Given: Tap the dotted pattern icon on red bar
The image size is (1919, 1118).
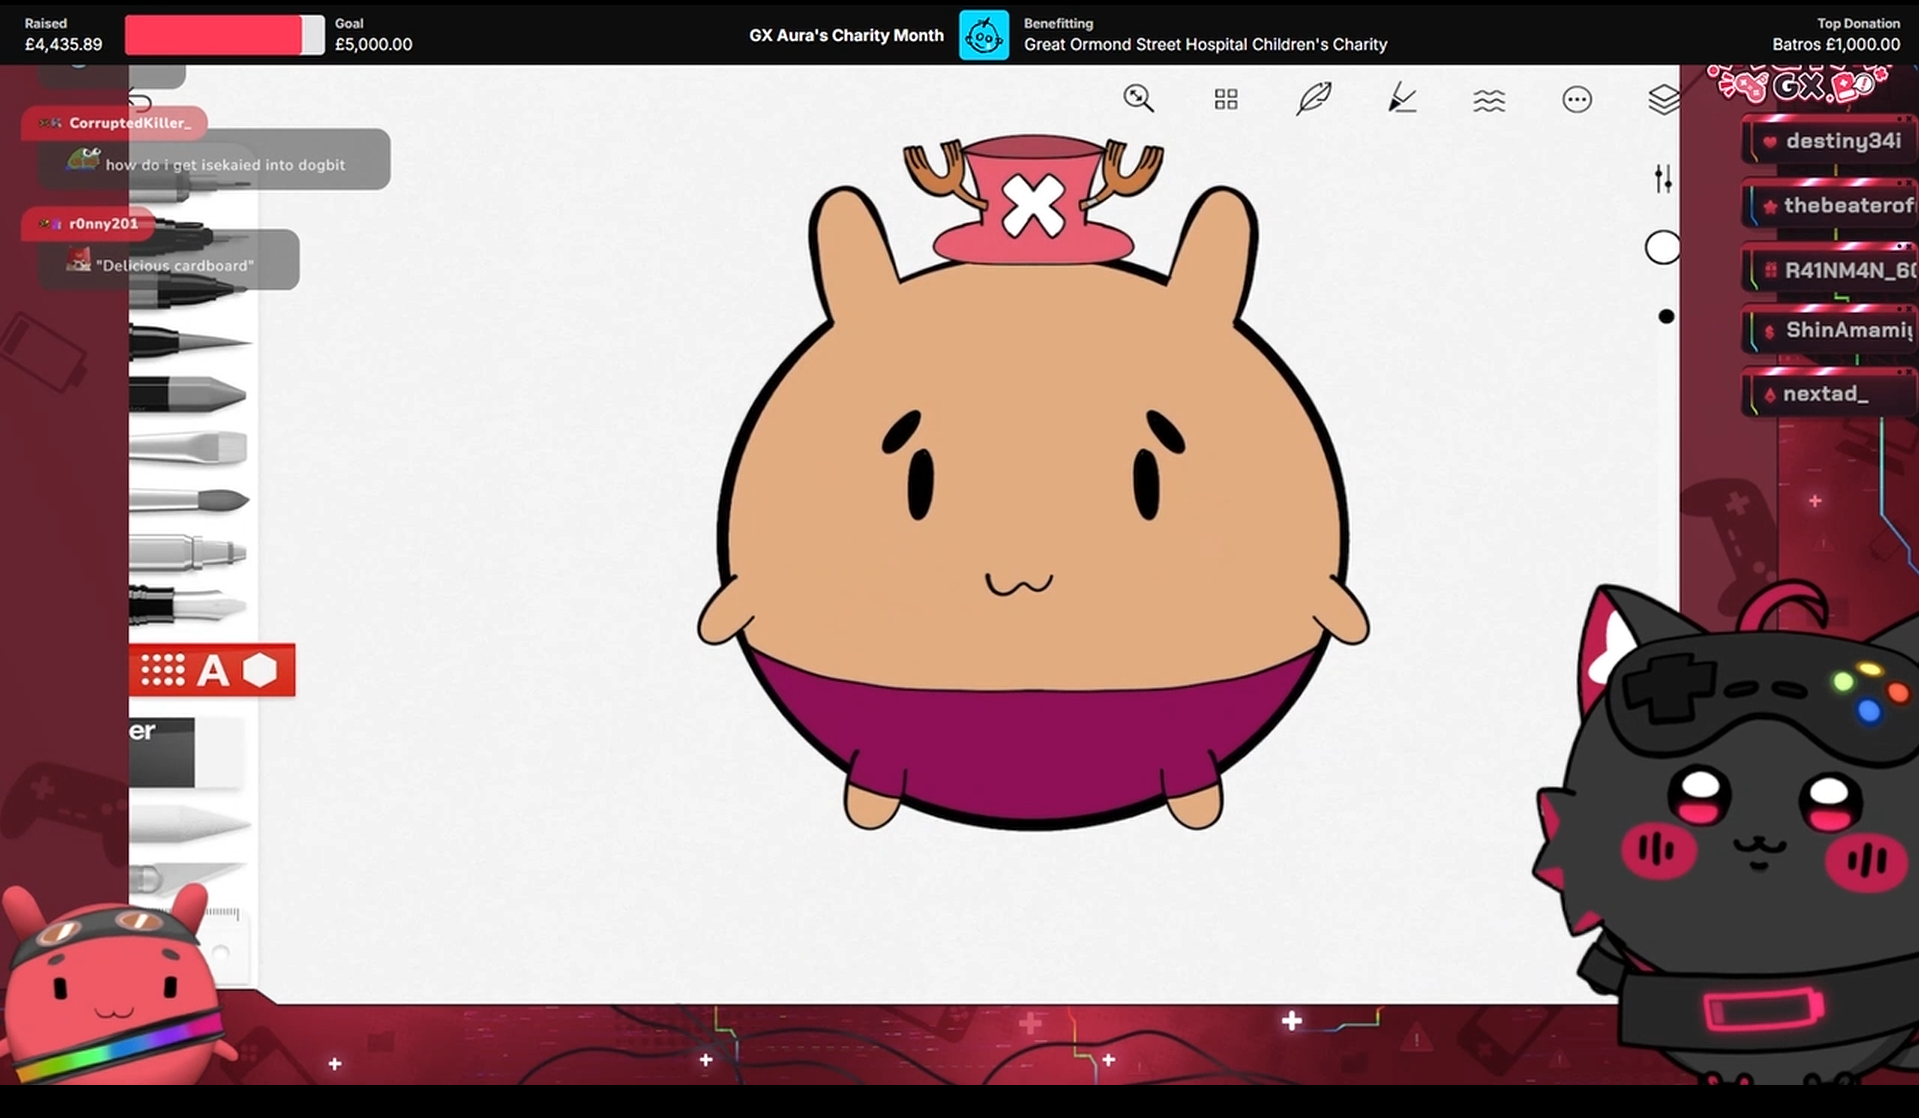Looking at the screenshot, I should [162, 670].
